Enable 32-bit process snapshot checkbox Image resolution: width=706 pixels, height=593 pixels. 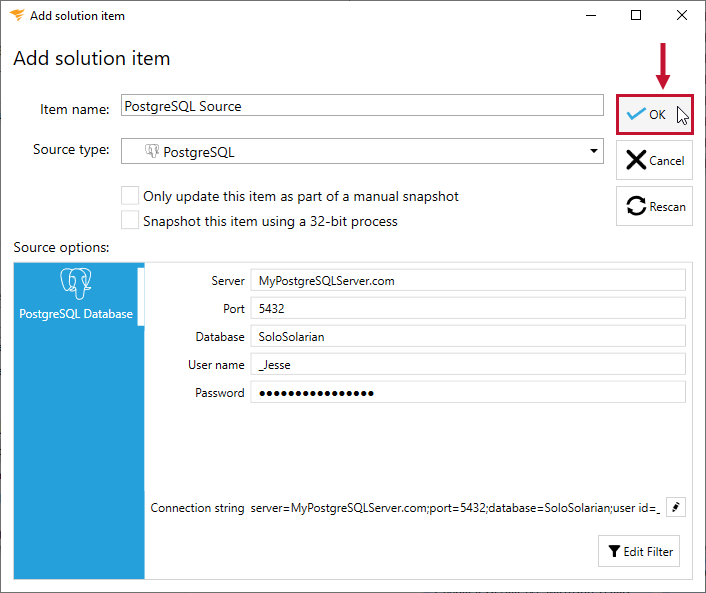pos(130,221)
